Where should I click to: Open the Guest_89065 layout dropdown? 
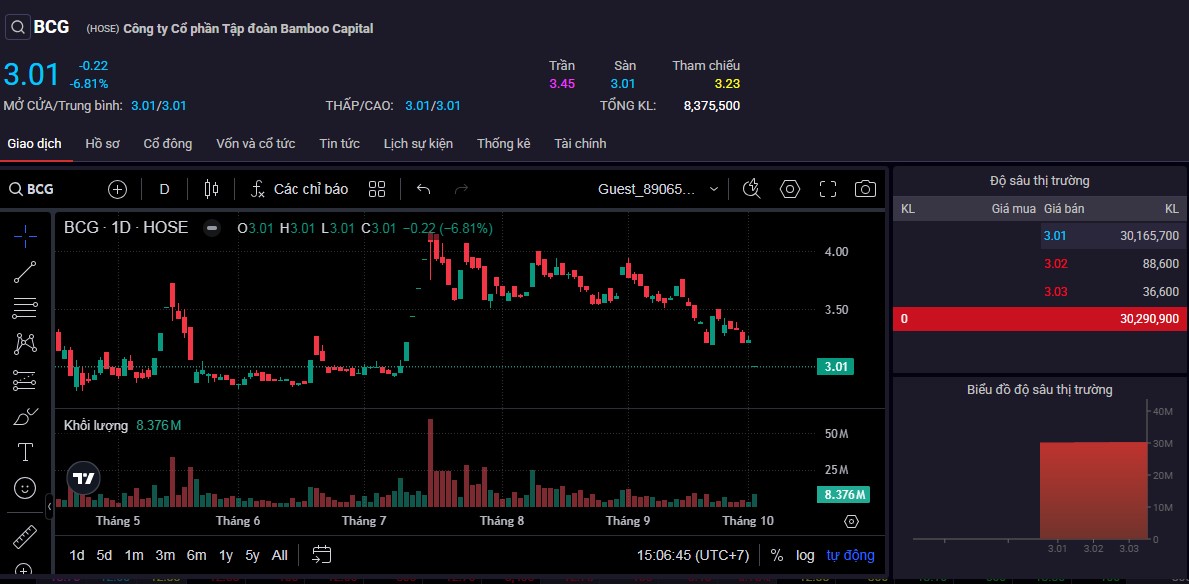[x=658, y=189]
